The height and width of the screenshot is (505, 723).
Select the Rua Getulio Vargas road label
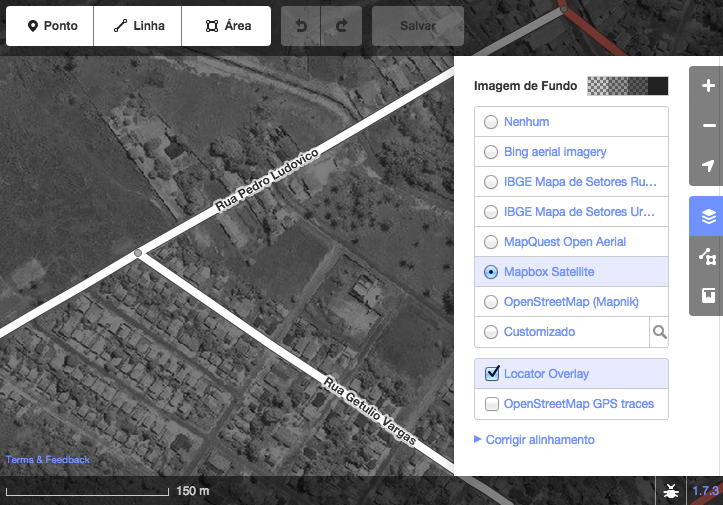pyautogui.click(x=370, y=411)
